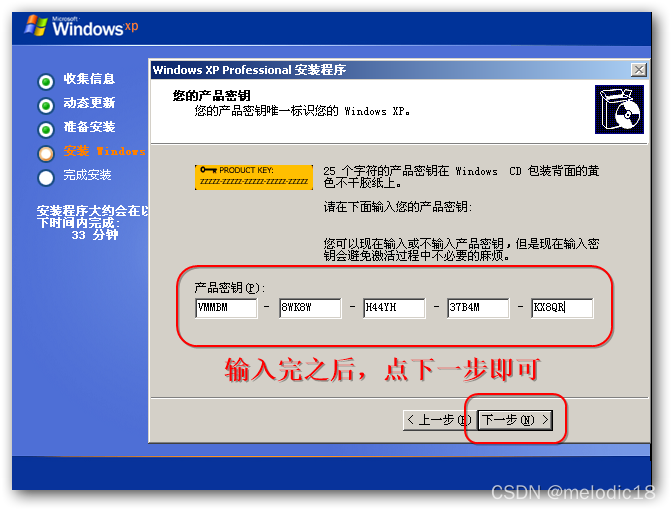Click the dialog title Windows XP Professional 安装程序
Screen dimensions: 672x510
(x=249, y=70)
